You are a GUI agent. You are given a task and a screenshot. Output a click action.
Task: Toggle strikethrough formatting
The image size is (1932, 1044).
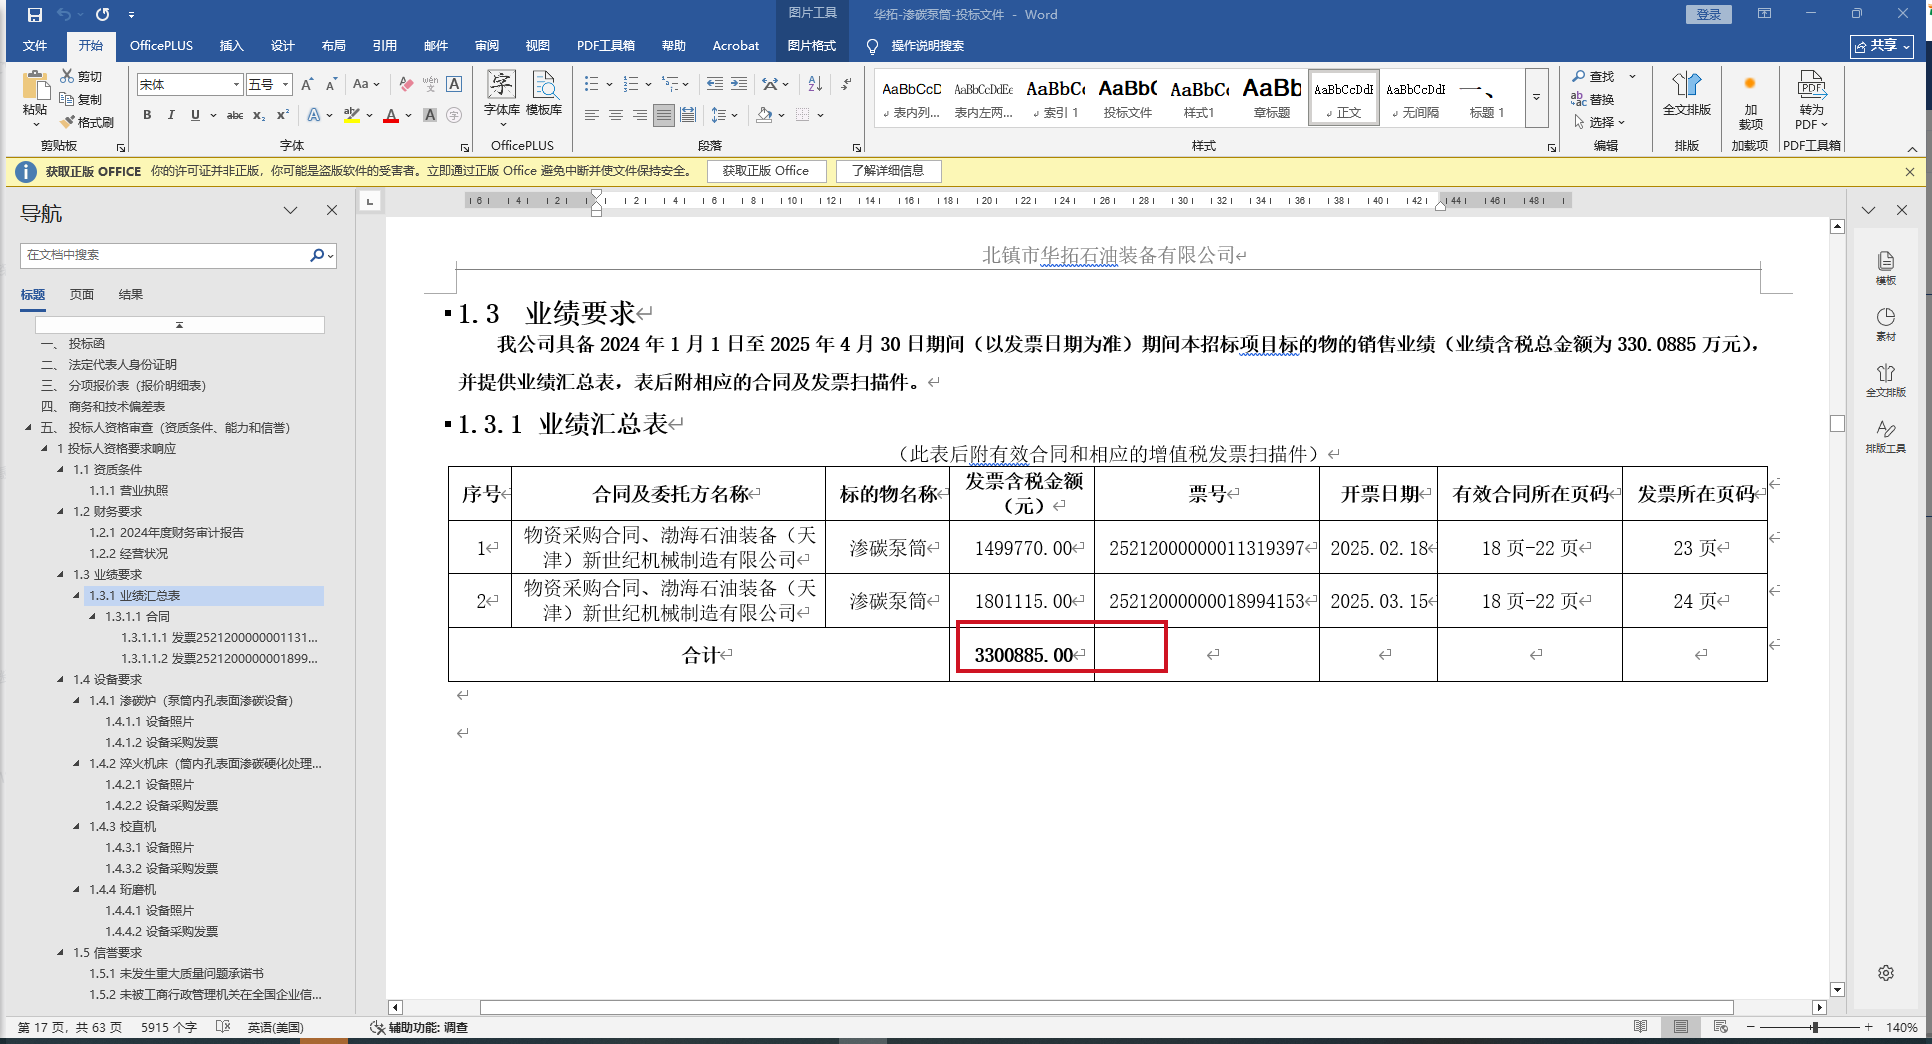click(235, 115)
